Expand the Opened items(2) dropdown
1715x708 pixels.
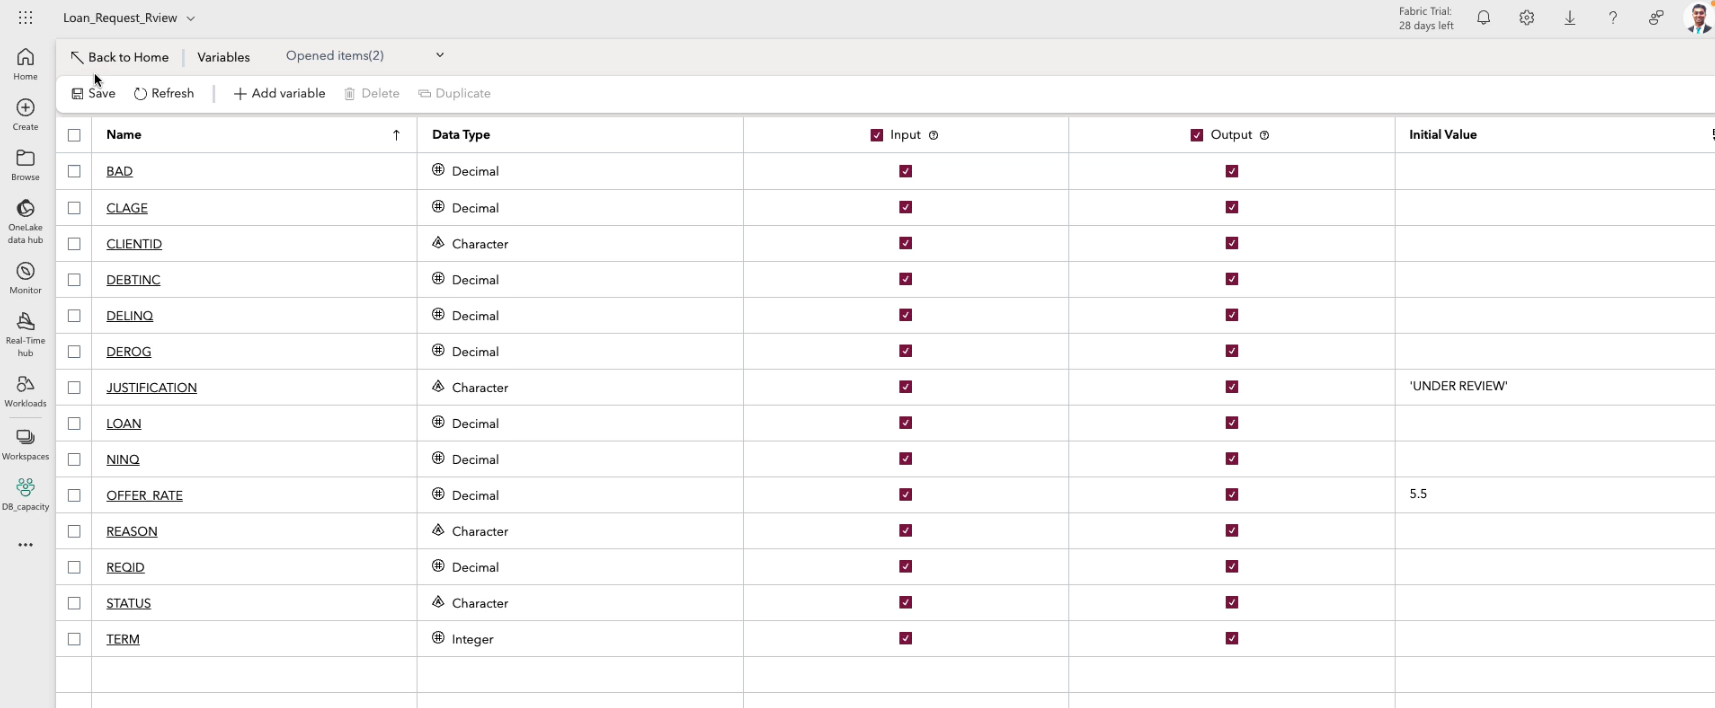pyautogui.click(x=439, y=56)
